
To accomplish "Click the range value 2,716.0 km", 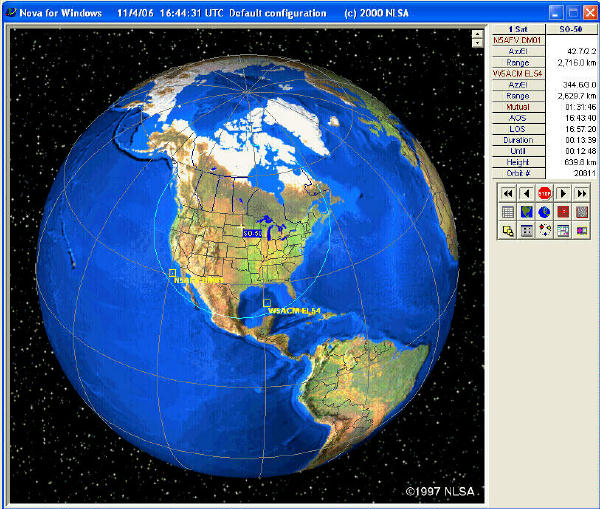I will pyautogui.click(x=577, y=62).
